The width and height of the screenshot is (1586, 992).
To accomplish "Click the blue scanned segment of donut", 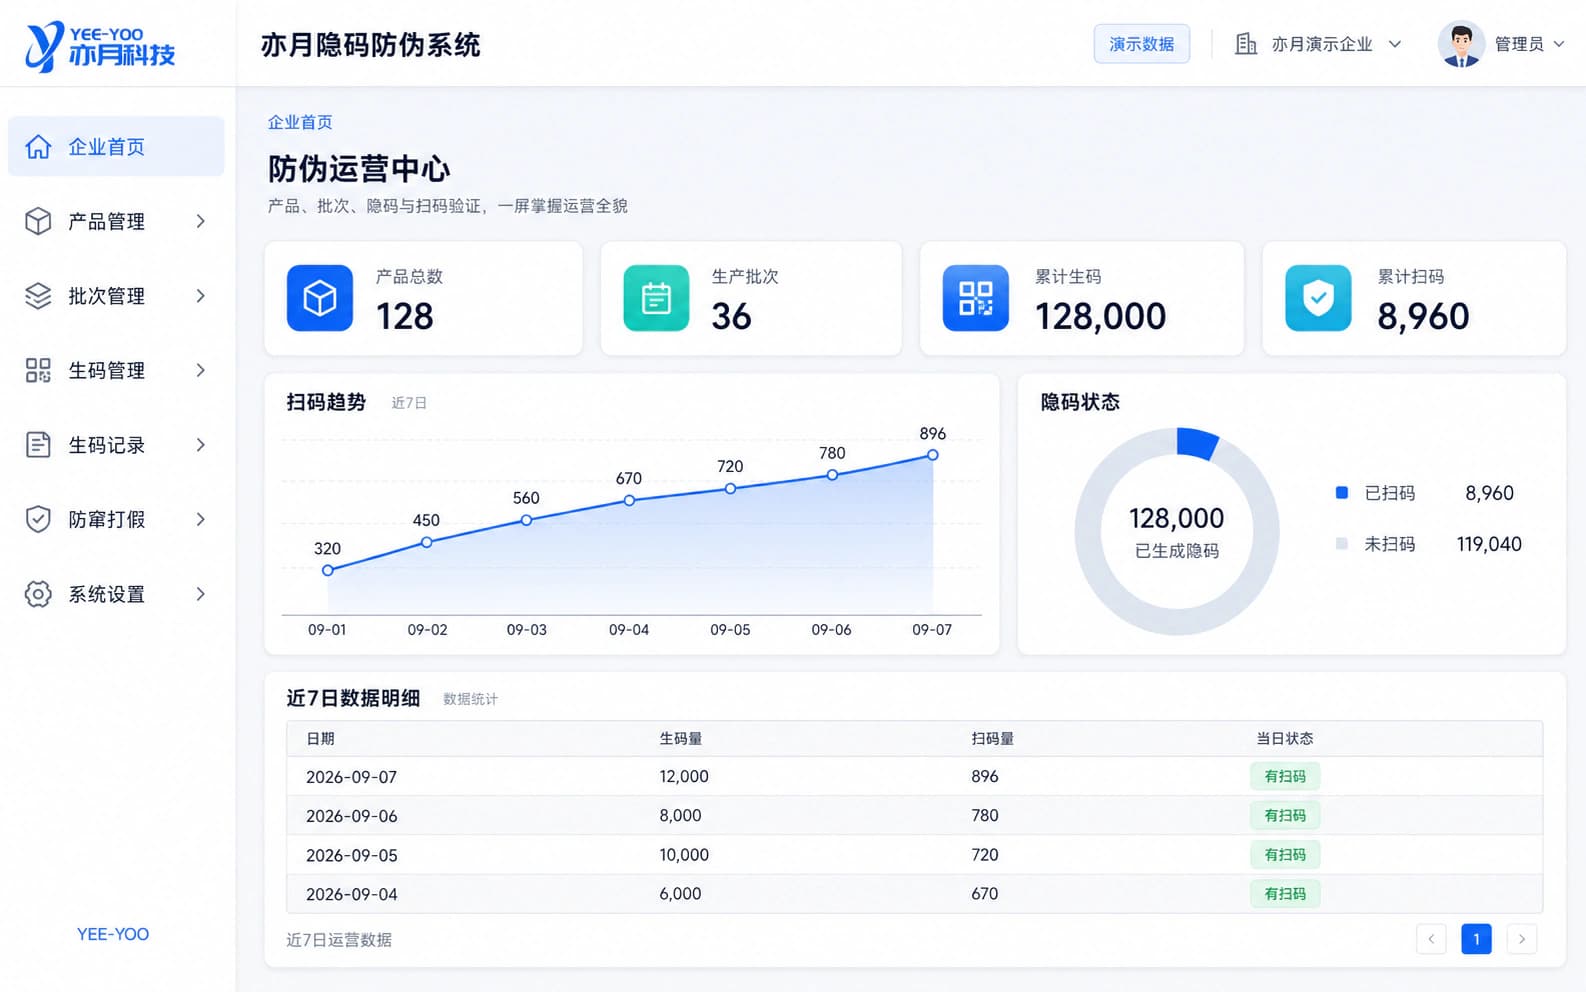I will pyautogui.click(x=1197, y=444).
